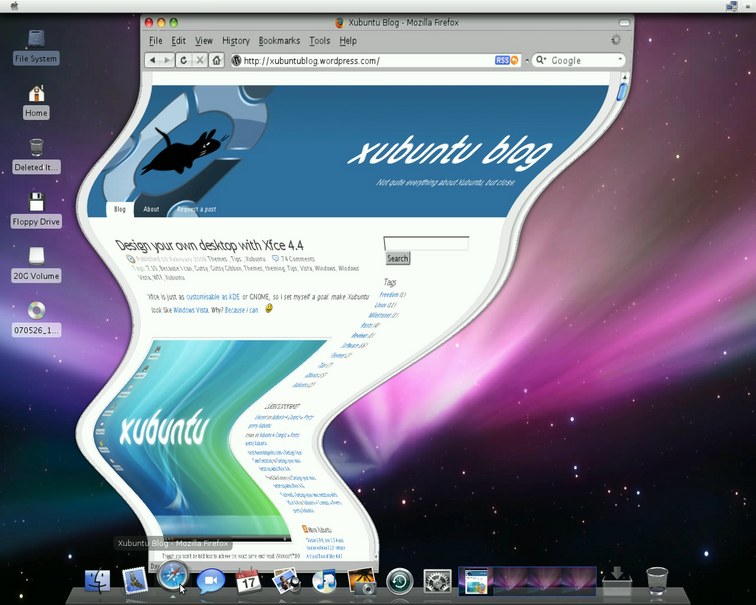Stop loading with the X toolbar button
This screenshot has width=756, height=605.
(x=200, y=60)
